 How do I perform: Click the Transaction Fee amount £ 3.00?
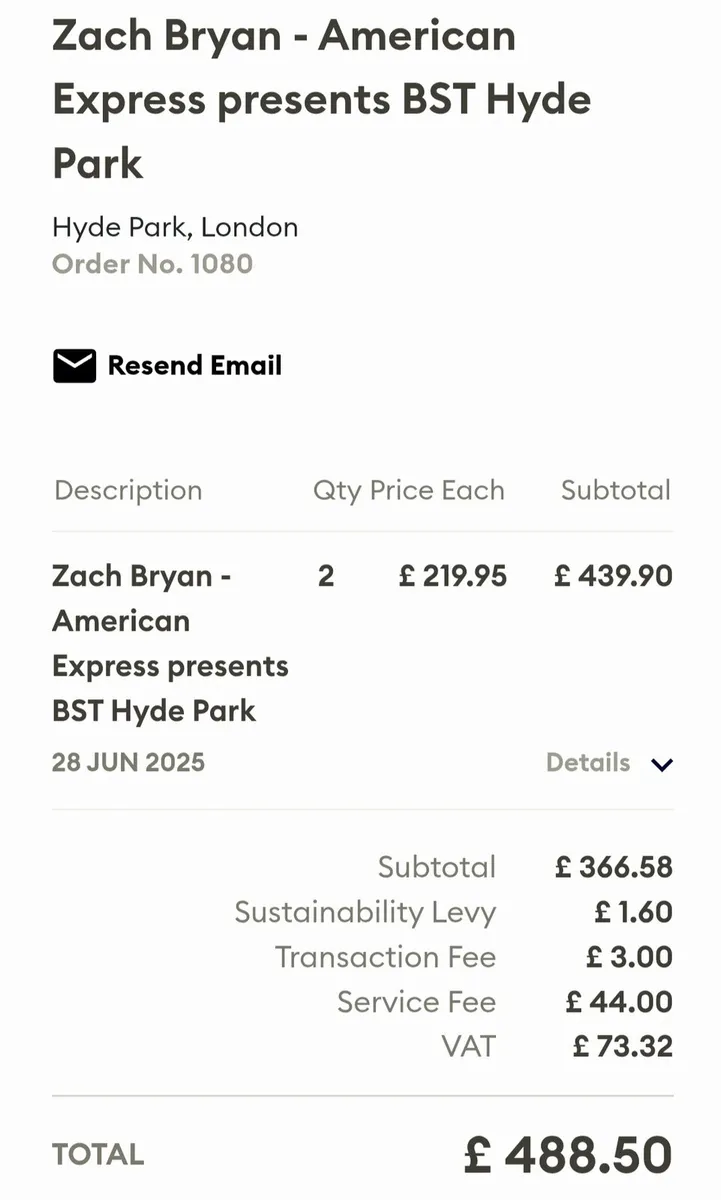(629, 957)
